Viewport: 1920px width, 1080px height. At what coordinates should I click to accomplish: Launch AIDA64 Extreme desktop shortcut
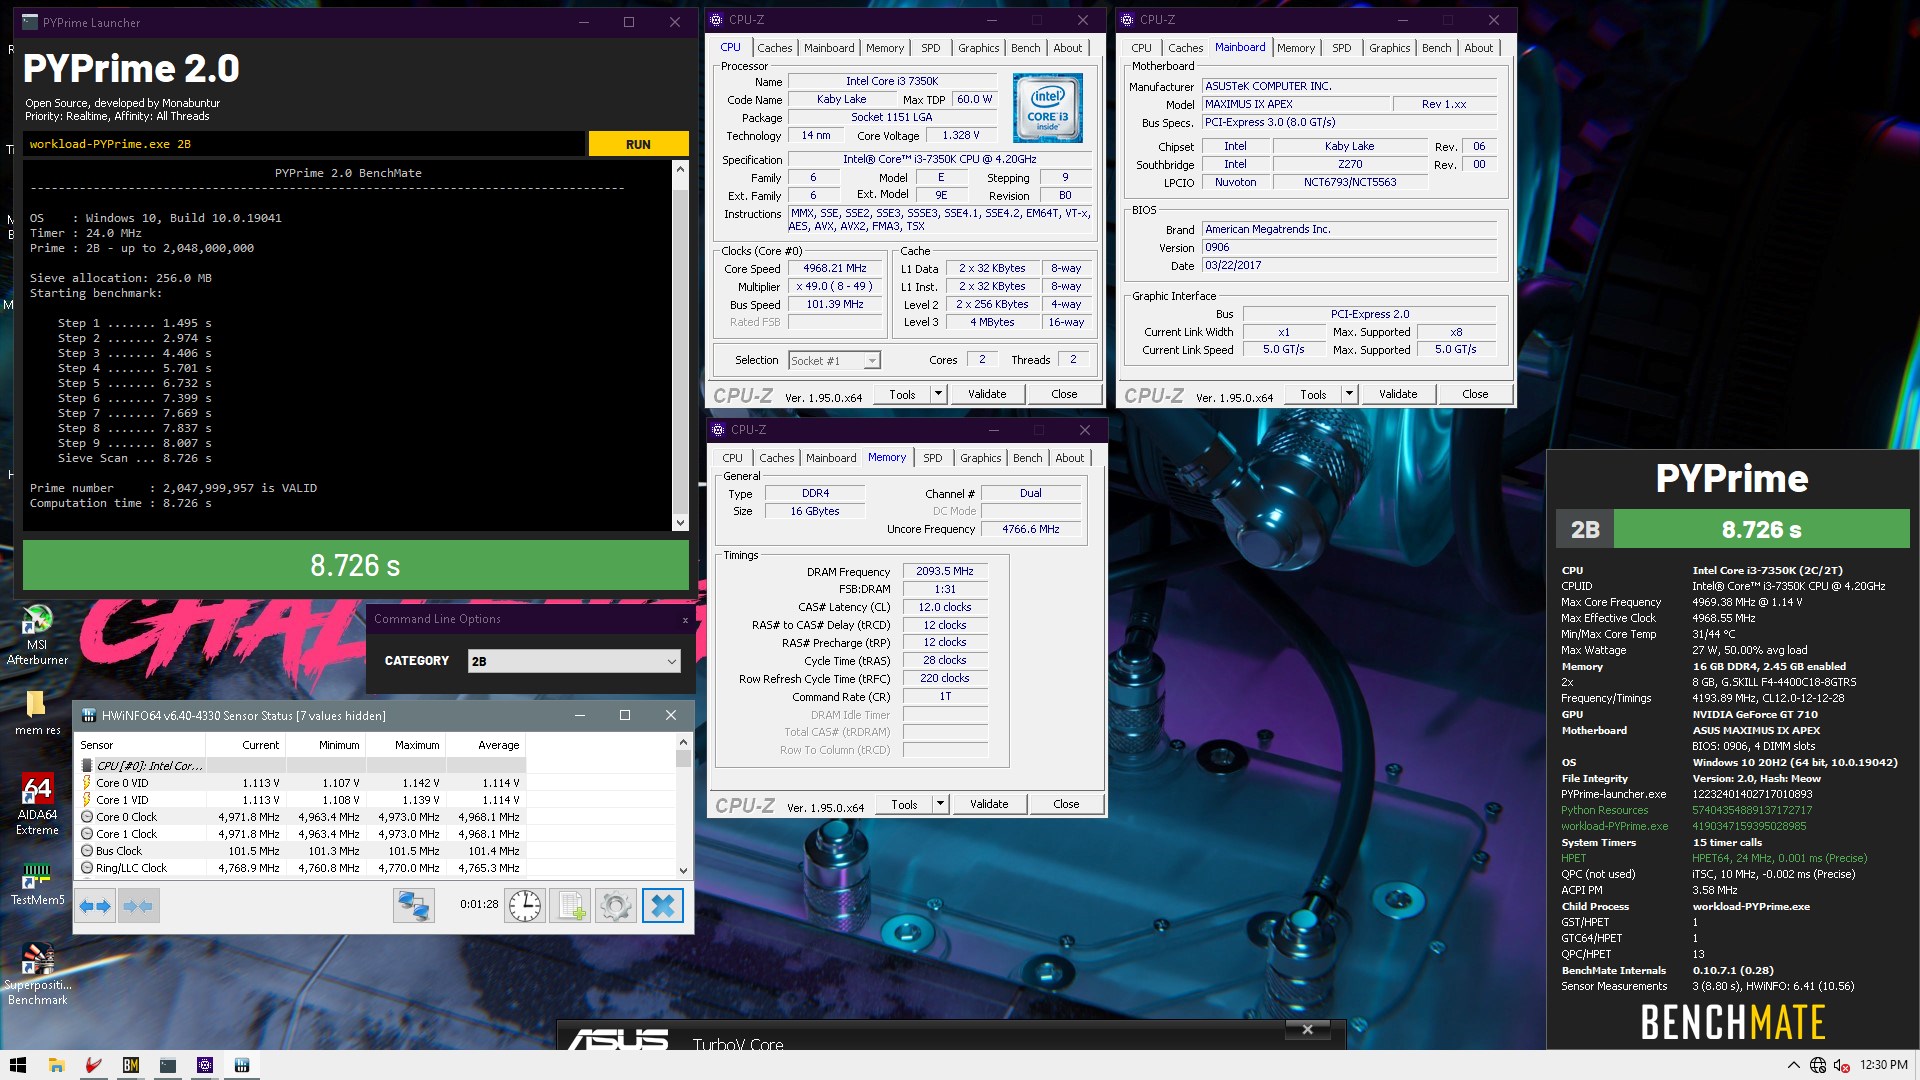point(37,805)
